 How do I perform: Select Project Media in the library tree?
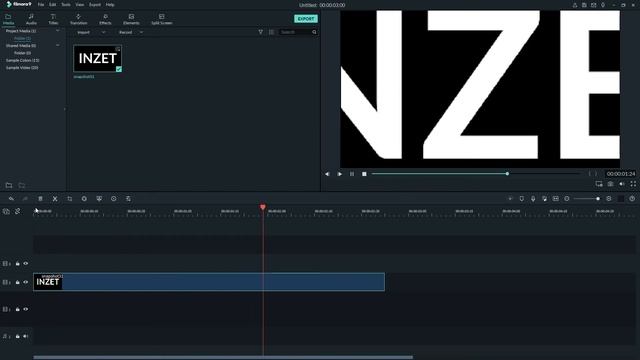point(21,31)
